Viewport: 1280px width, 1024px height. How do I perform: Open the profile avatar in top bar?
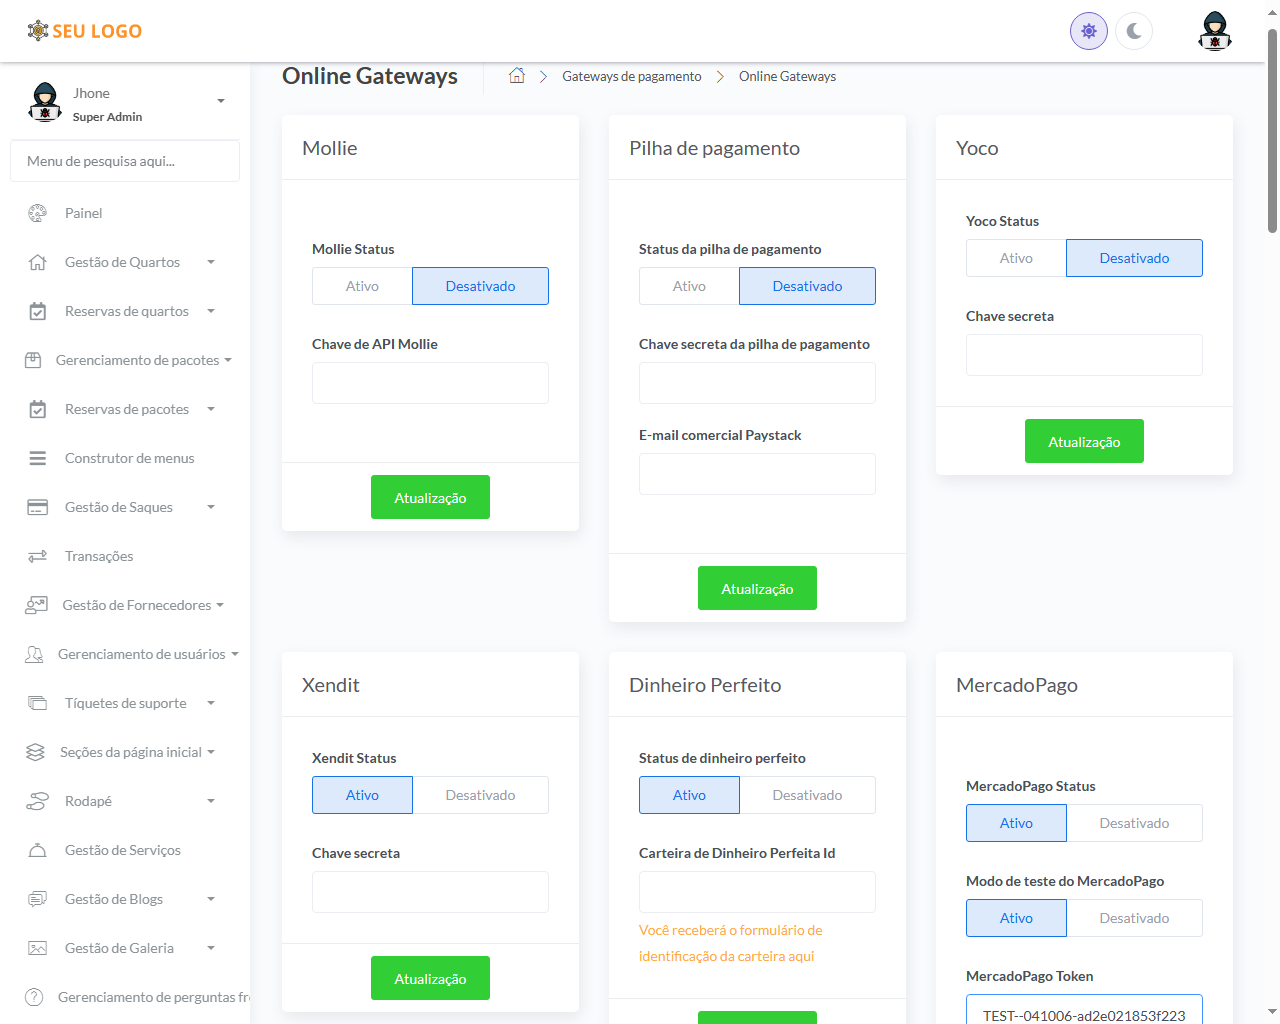point(1214,31)
